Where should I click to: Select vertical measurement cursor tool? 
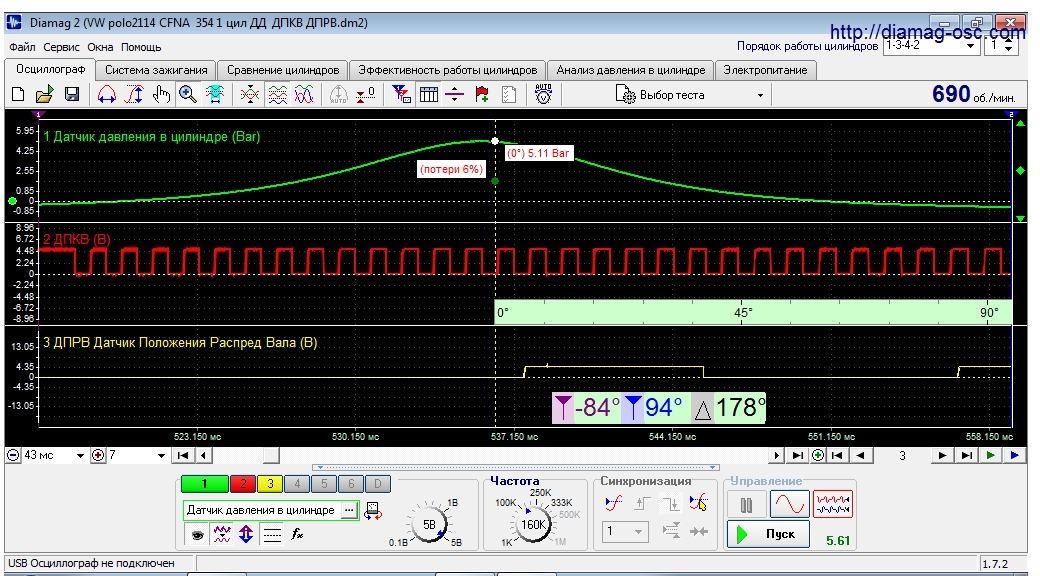[134, 94]
